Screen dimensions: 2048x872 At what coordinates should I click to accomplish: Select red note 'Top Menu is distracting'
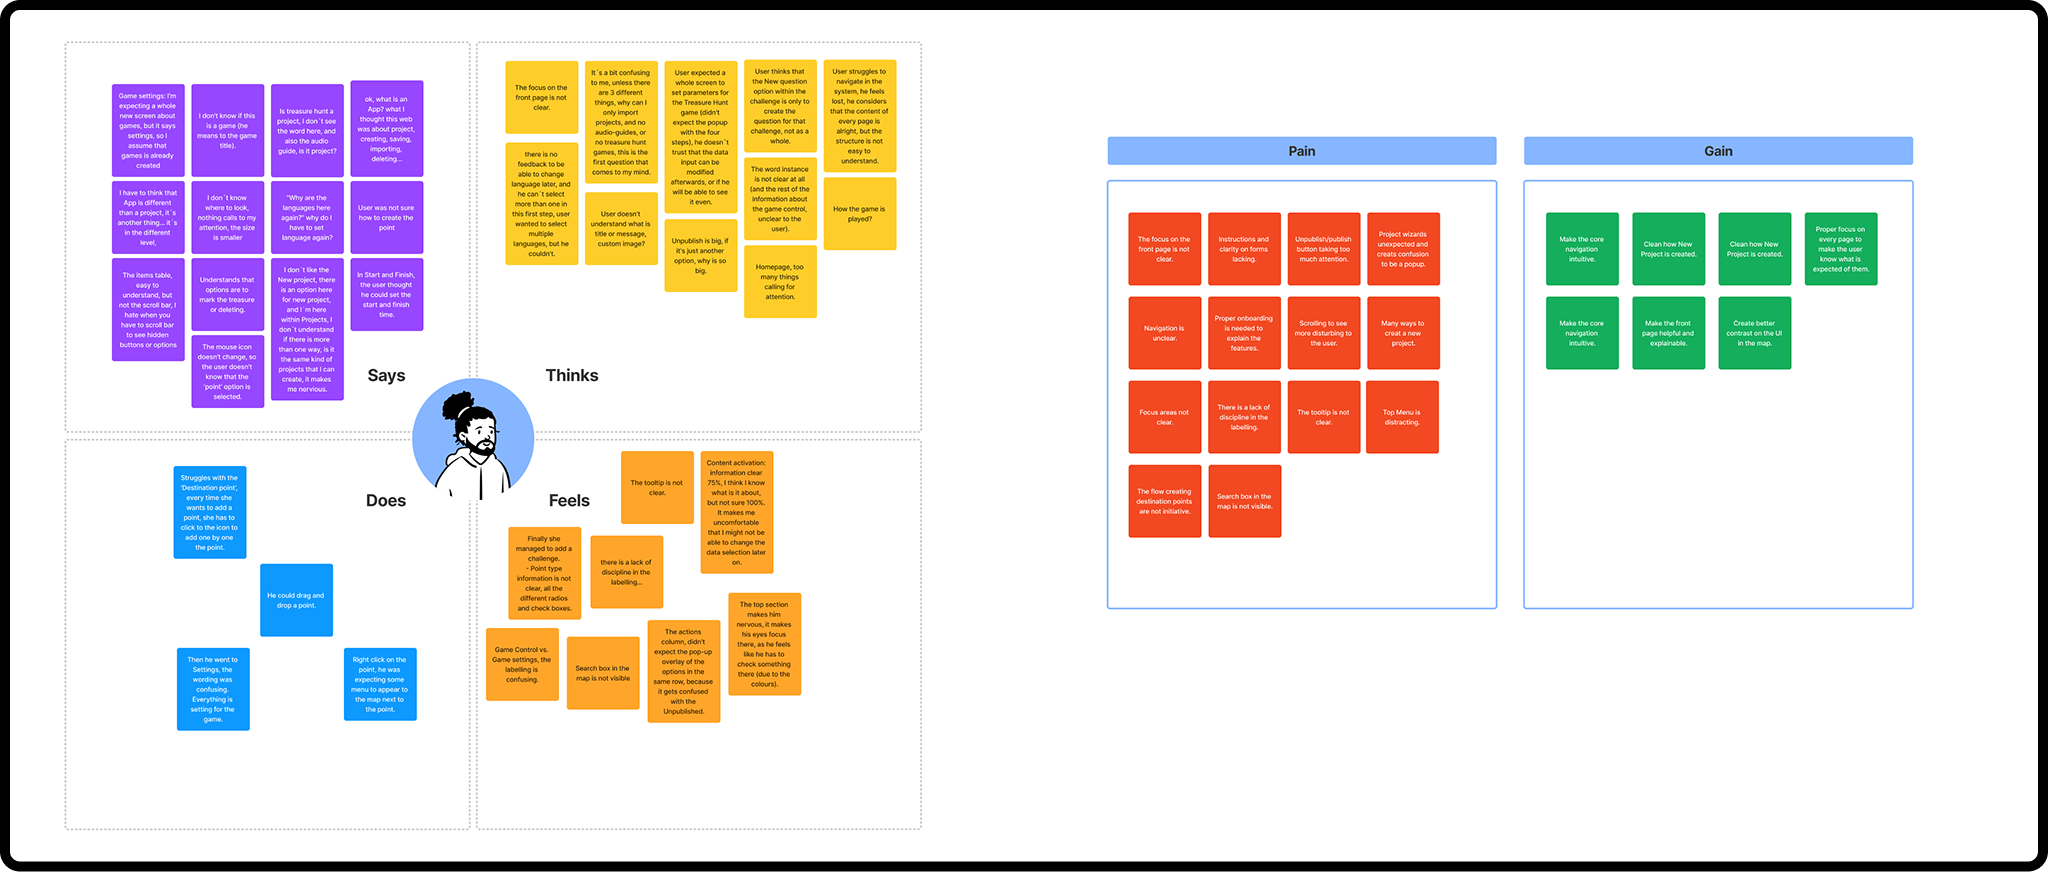(1402, 417)
